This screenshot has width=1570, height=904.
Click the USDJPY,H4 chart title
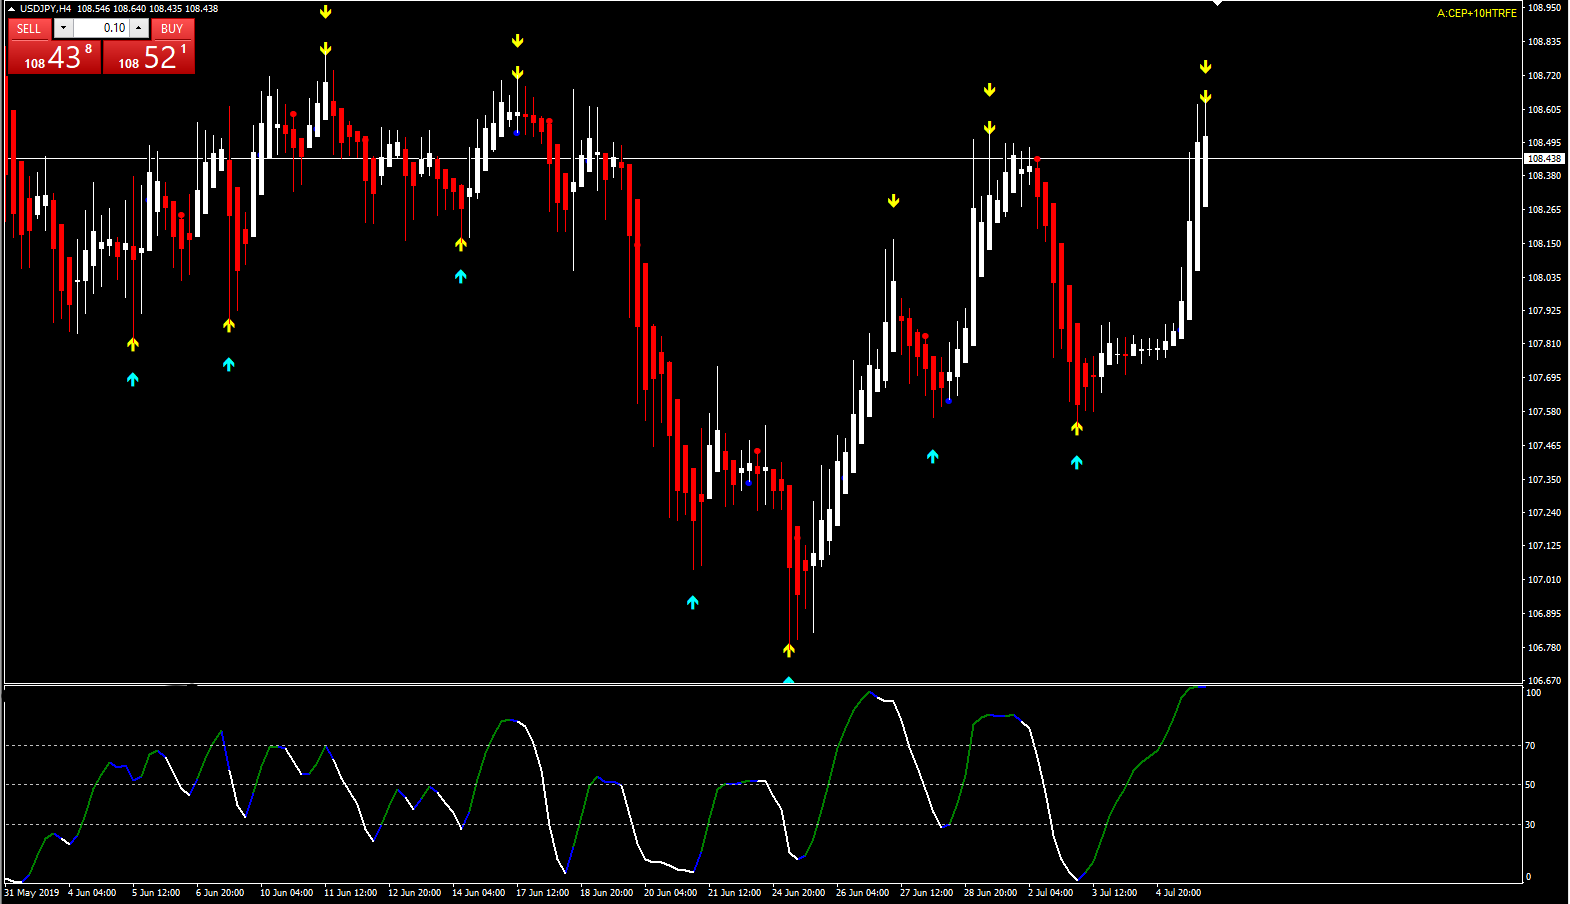46,9
